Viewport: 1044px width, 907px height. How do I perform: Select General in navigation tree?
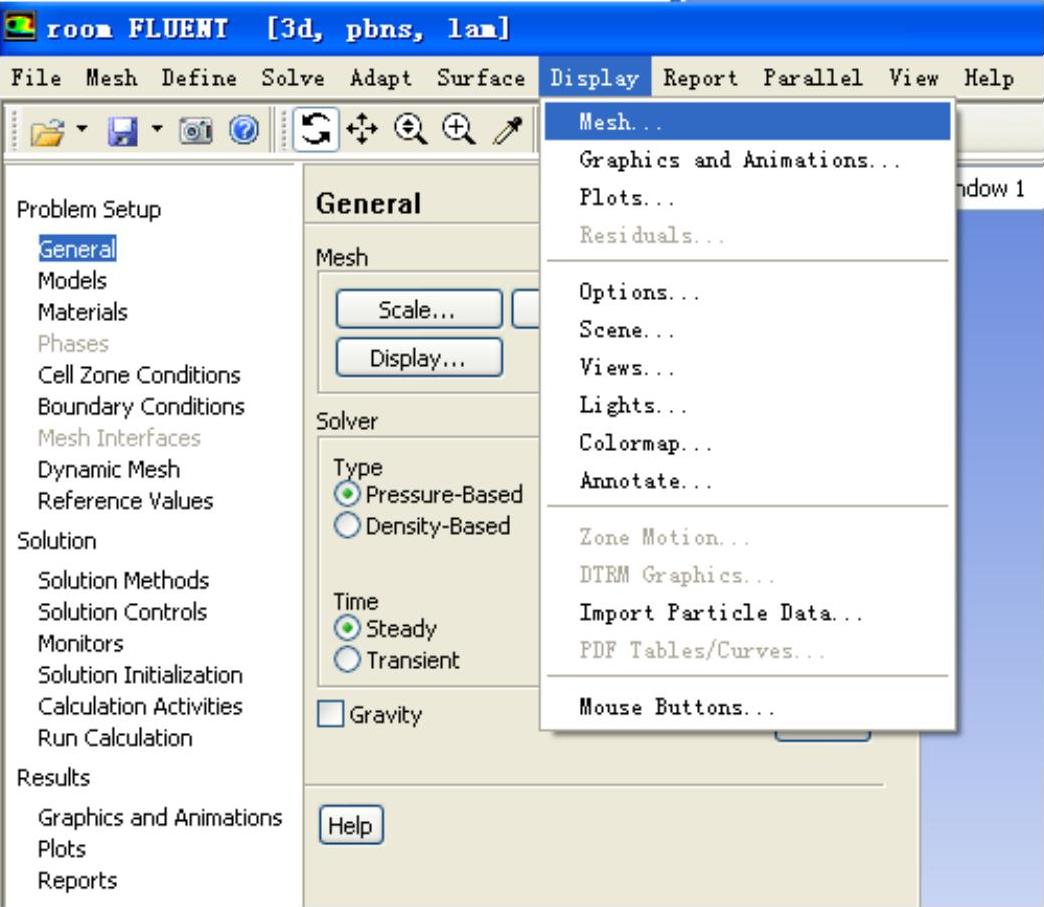[77, 249]
